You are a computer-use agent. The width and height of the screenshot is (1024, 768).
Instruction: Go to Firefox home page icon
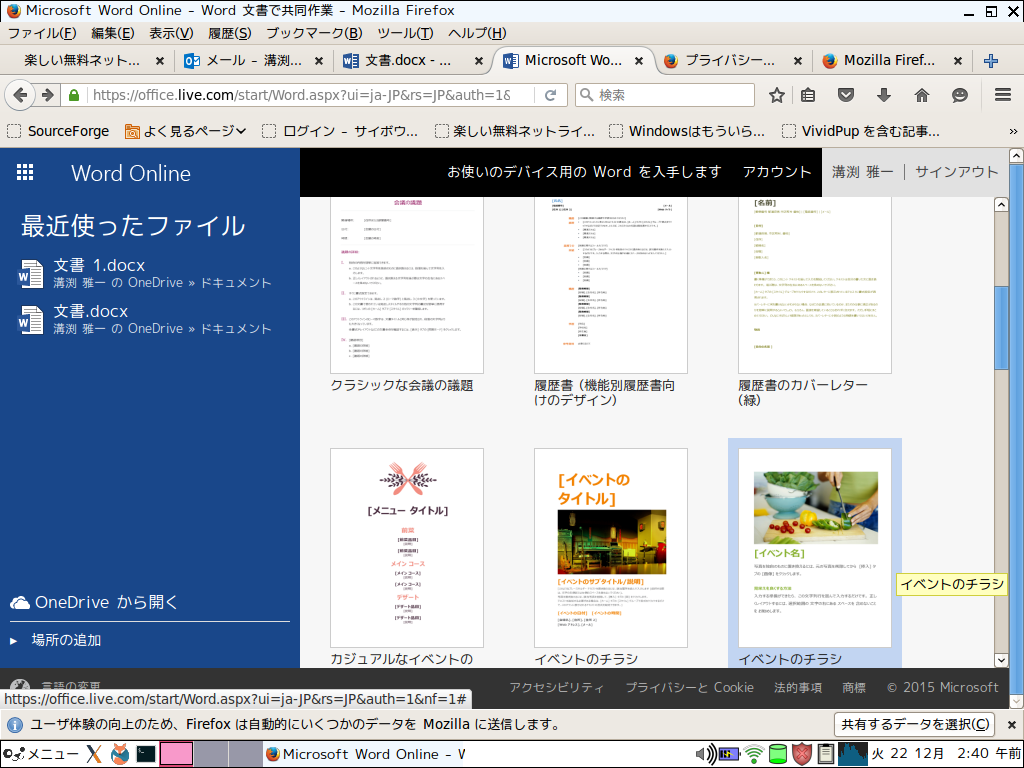coord(921,95)
